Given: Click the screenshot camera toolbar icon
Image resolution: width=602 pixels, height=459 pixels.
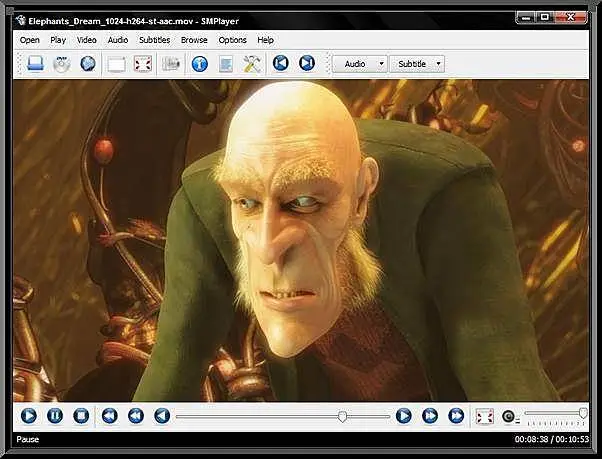Looking at the screenshot, I should [171, 64].
